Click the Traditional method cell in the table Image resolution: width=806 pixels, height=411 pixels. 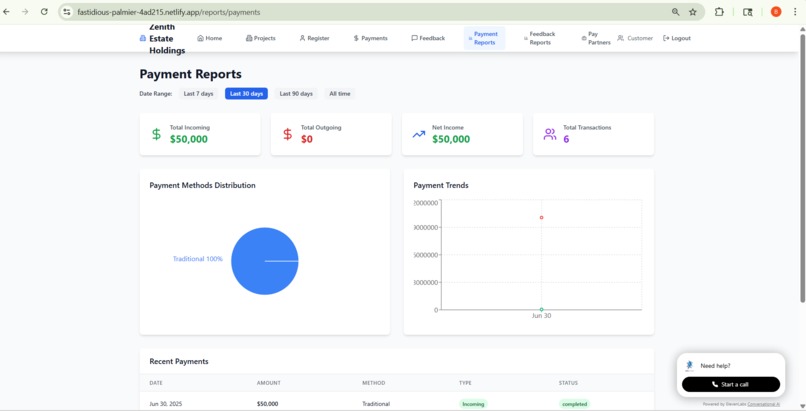point(376,404)
